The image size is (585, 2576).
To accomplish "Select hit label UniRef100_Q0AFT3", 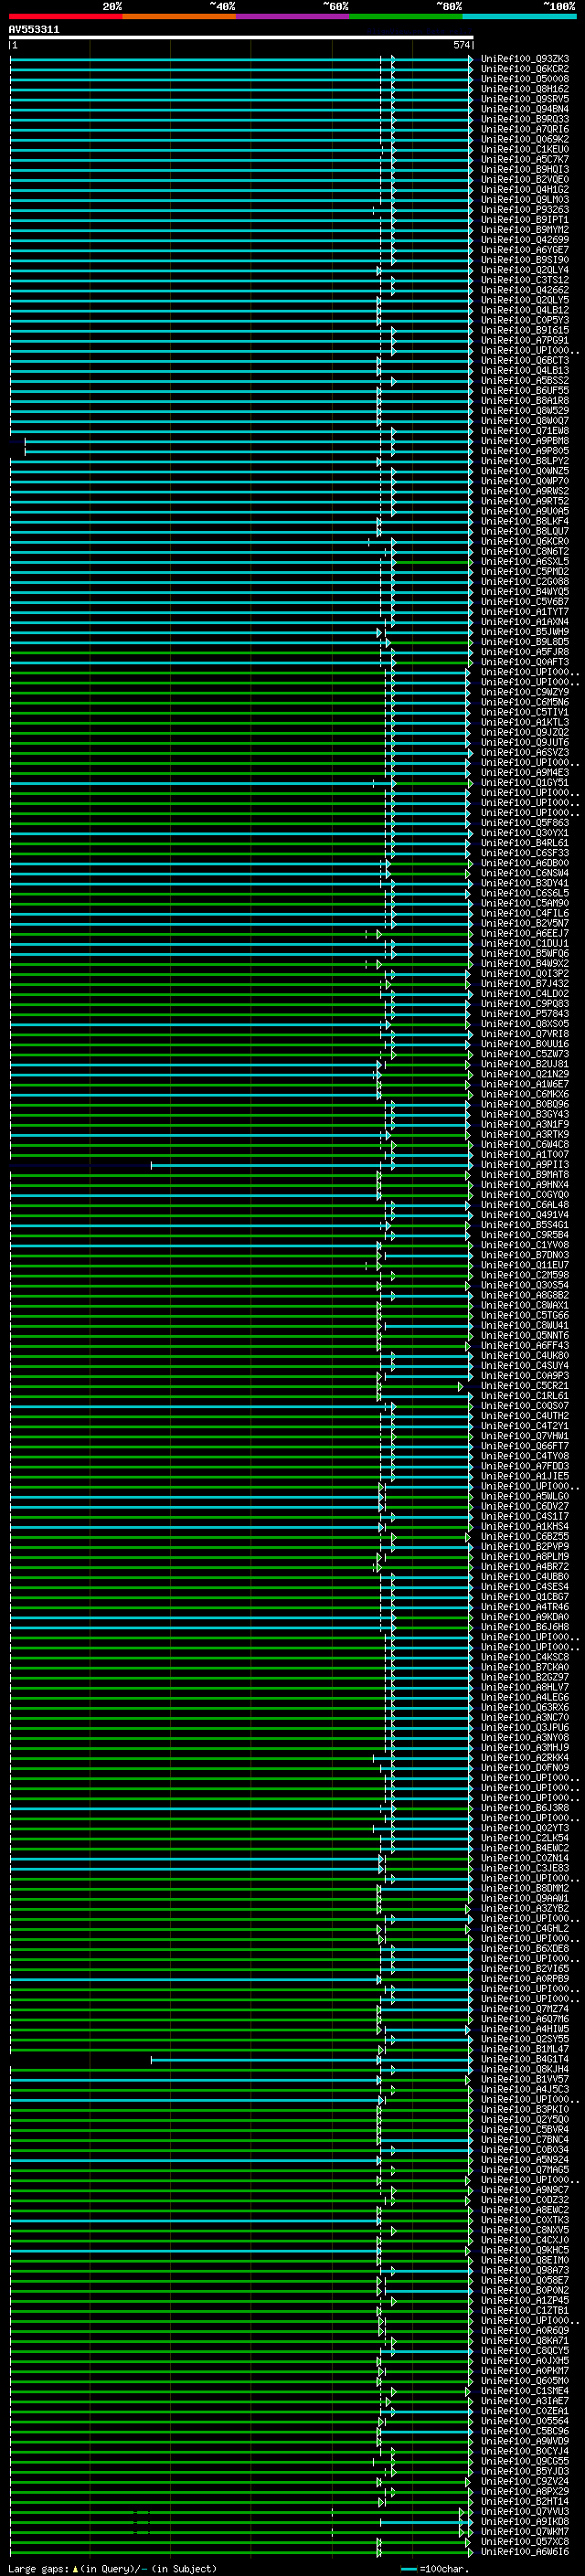I will [525, 662].
